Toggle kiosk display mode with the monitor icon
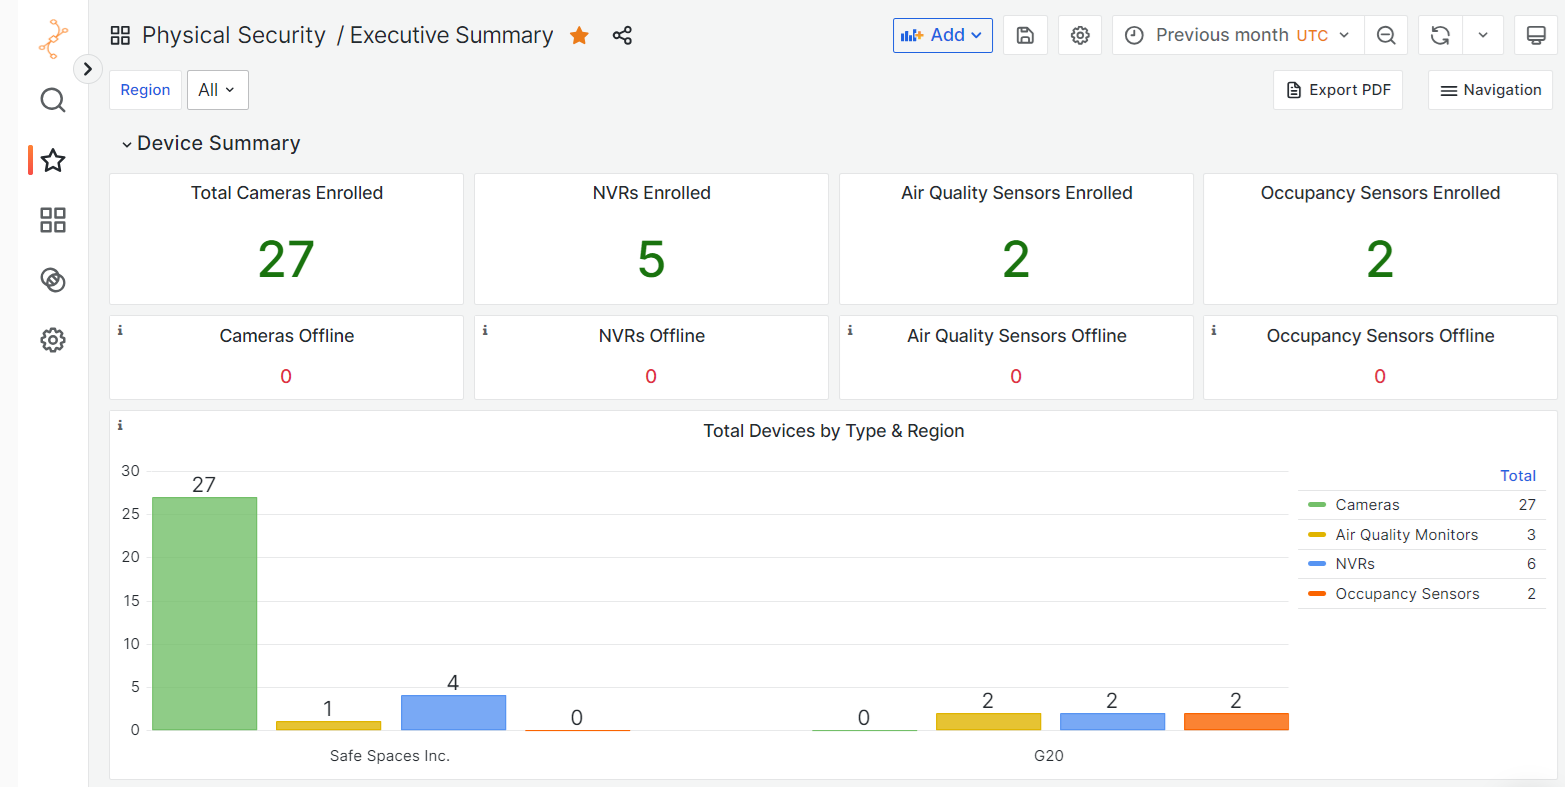Viewport: 1565px width, 787px height. [x=1536, y=36]
